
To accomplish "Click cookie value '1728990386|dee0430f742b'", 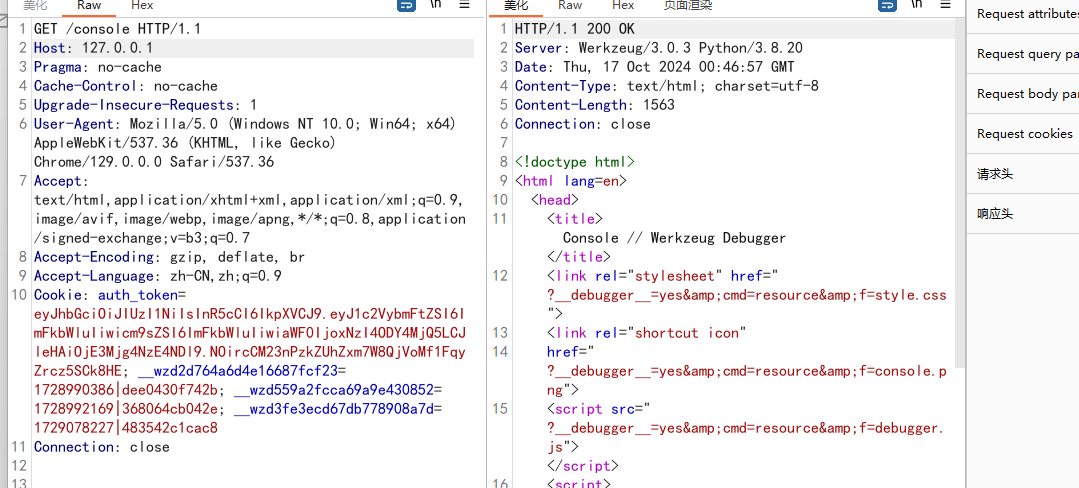I will pos(126,390).
